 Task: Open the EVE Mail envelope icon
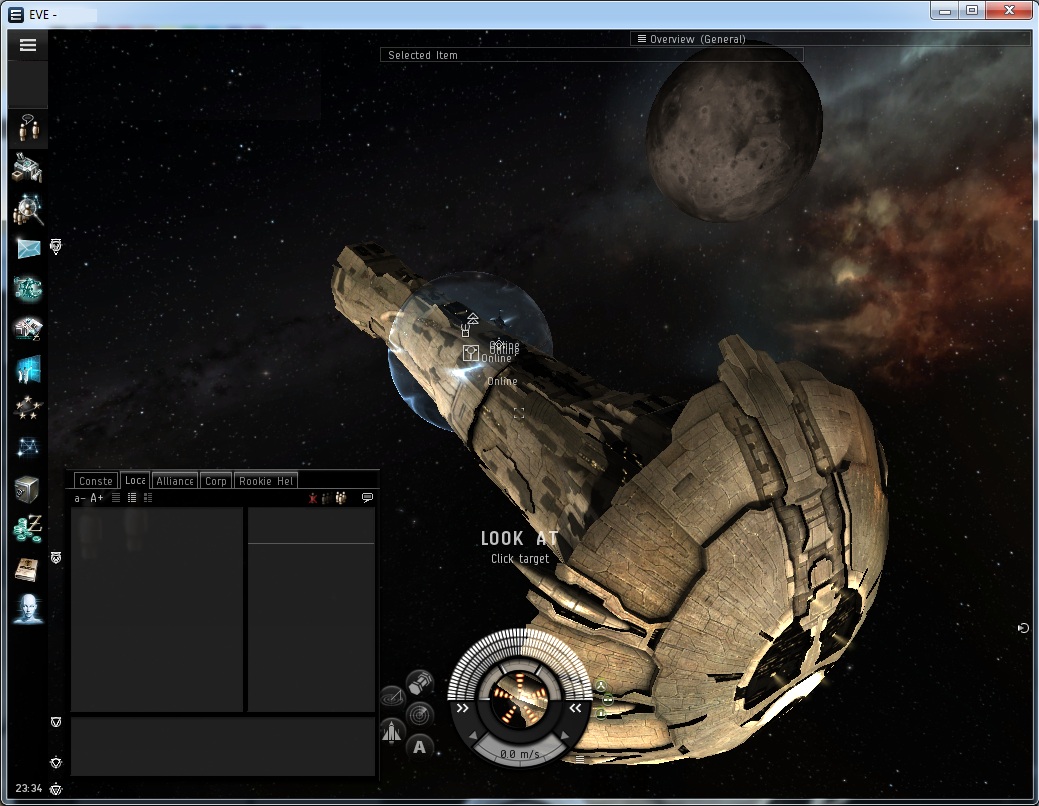pos(28,249)
